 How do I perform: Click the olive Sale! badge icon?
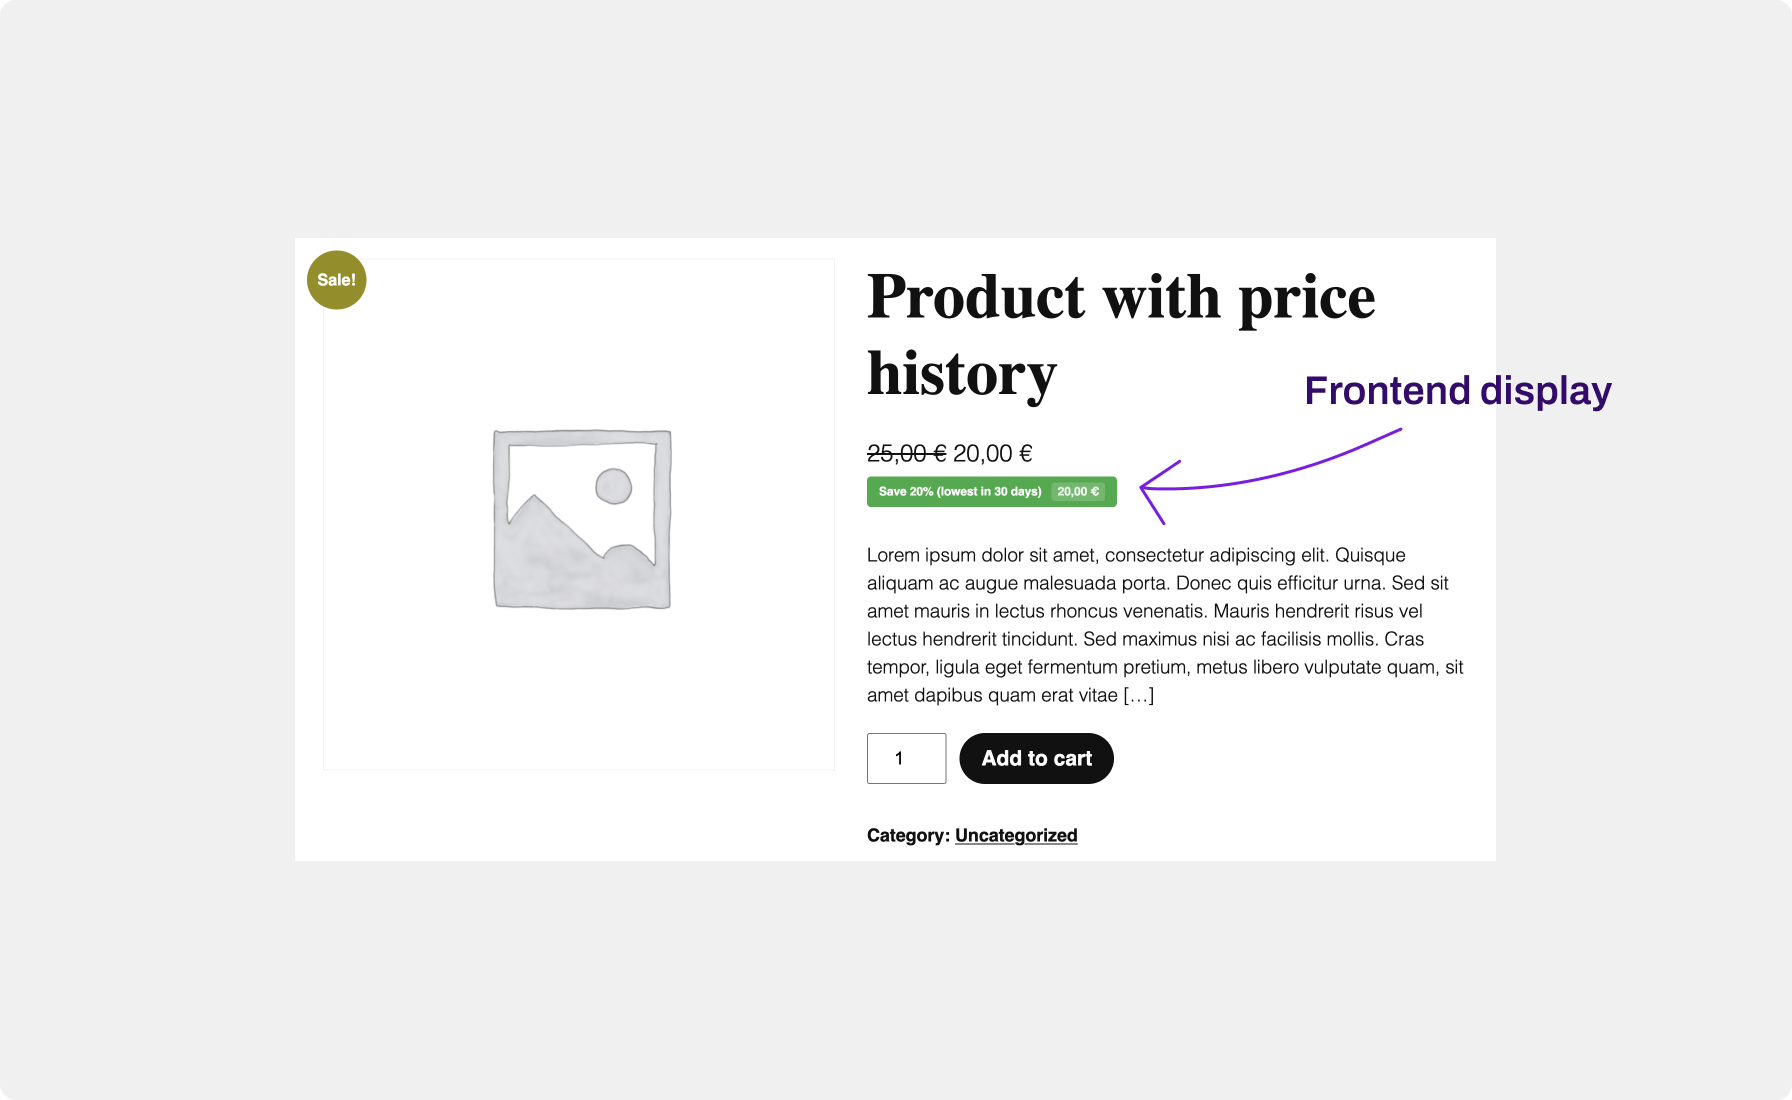click(x=336, y=280)
